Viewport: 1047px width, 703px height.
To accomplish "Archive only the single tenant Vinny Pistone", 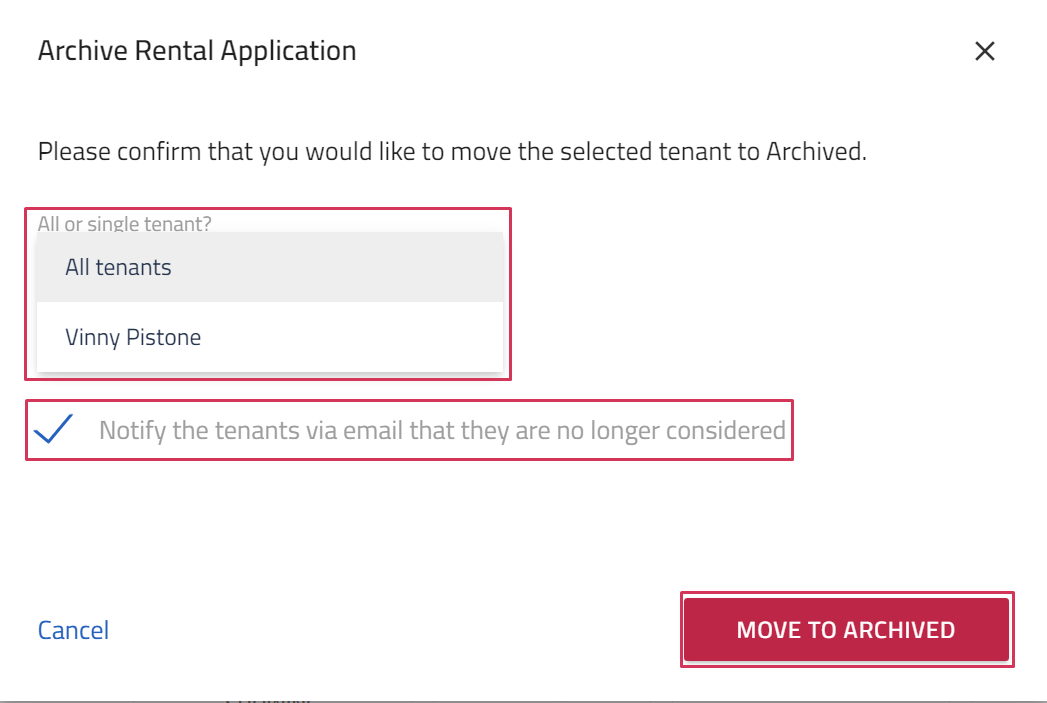I will pos(270,337).
